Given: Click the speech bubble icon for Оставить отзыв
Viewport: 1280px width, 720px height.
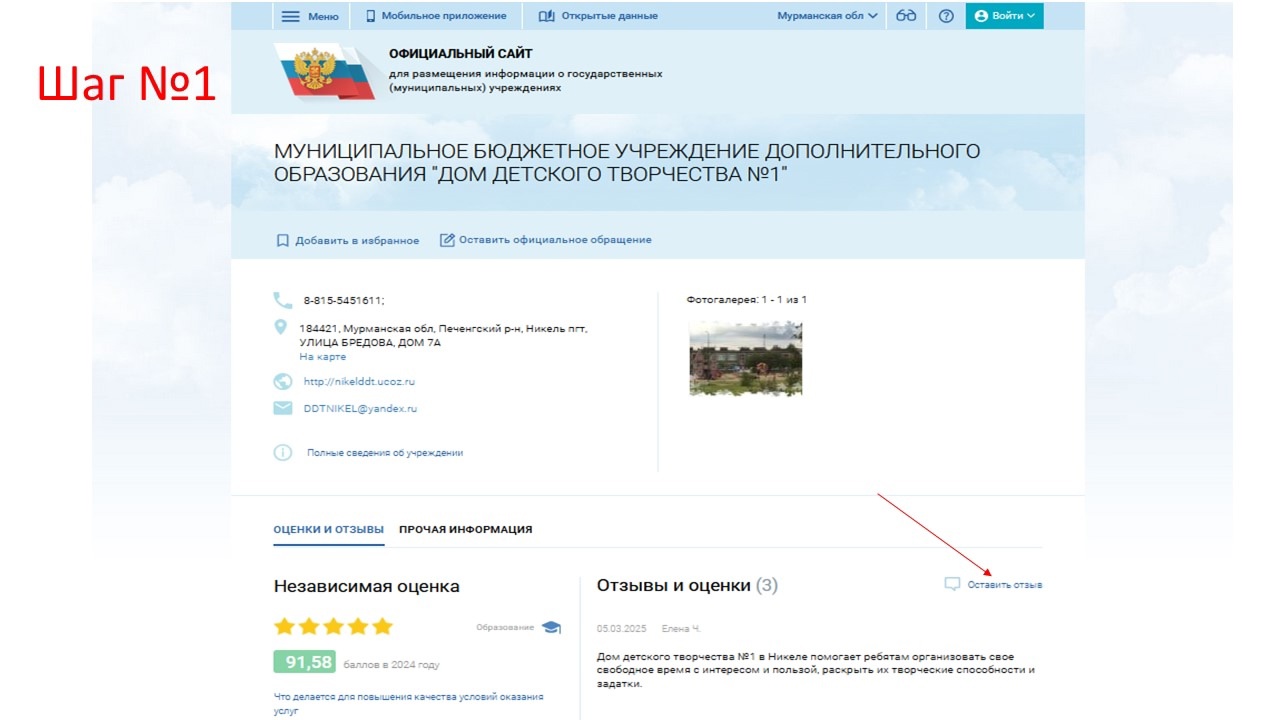Looking at the screenshot, I should tap(952, 584).
